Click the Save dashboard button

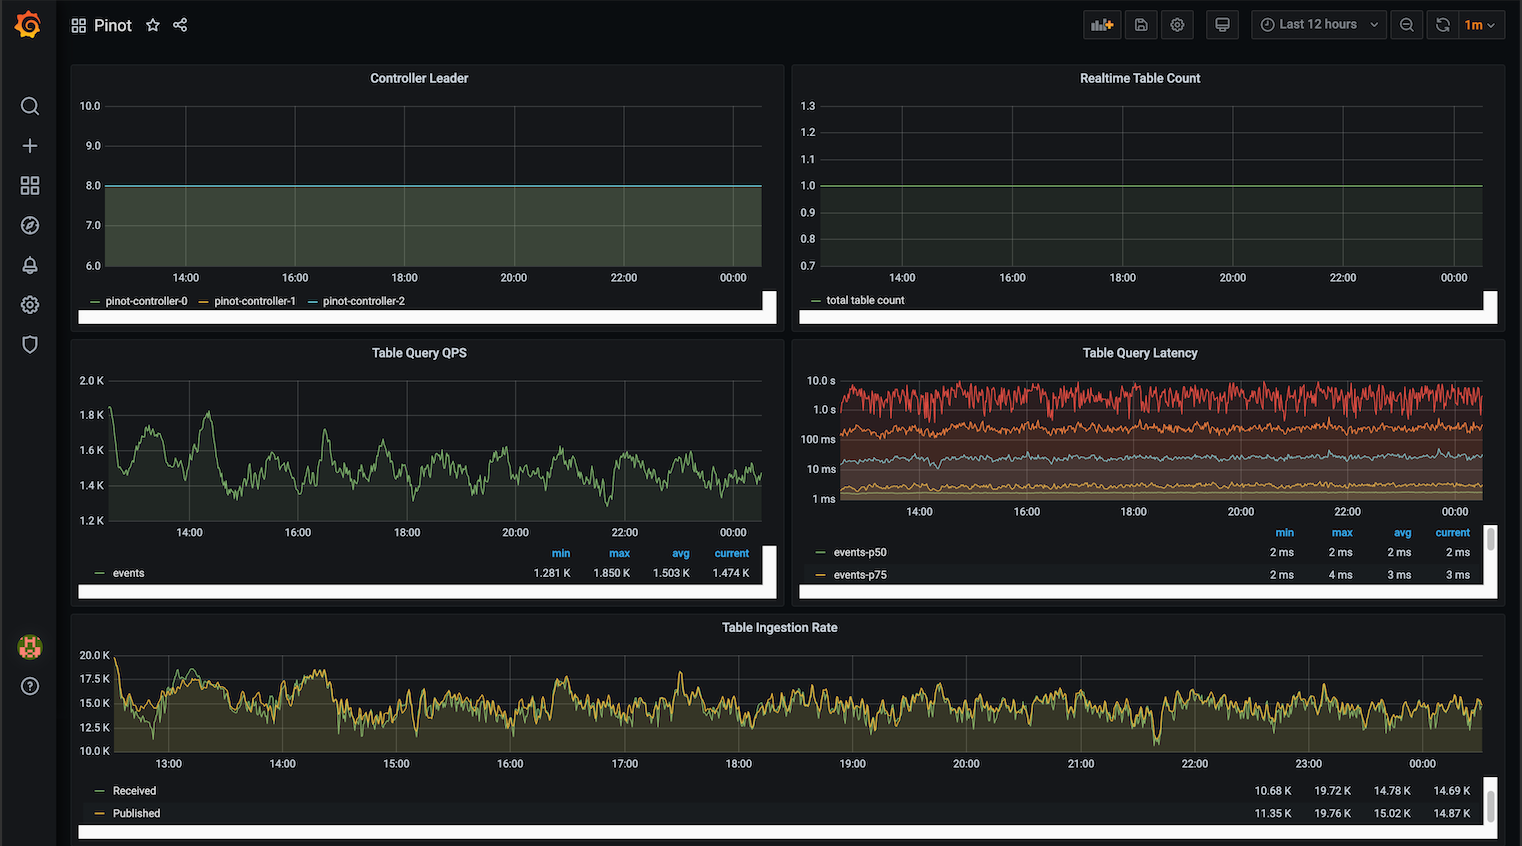pyautogui.click(x=1141, y=25)
